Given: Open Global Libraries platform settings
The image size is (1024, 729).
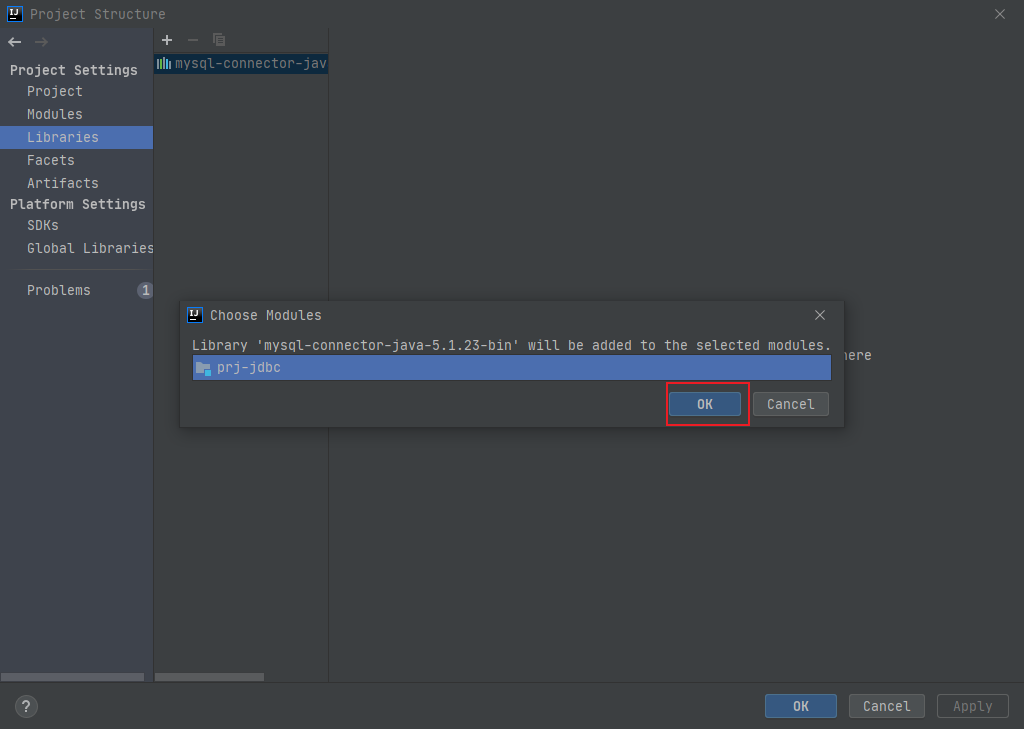Looking at the screenshot, I should (90, 248).
